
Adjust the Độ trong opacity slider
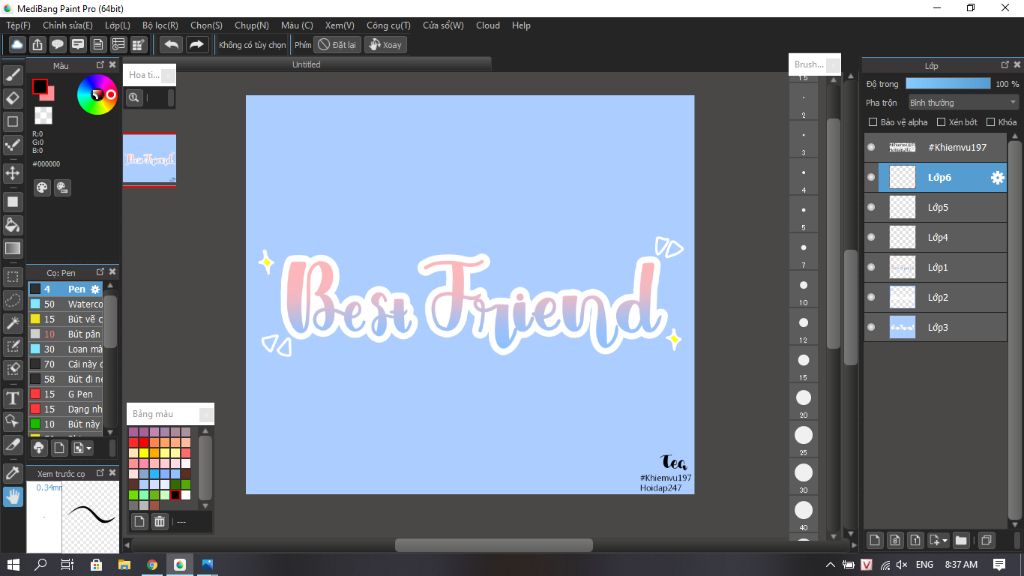coord(948,84)
